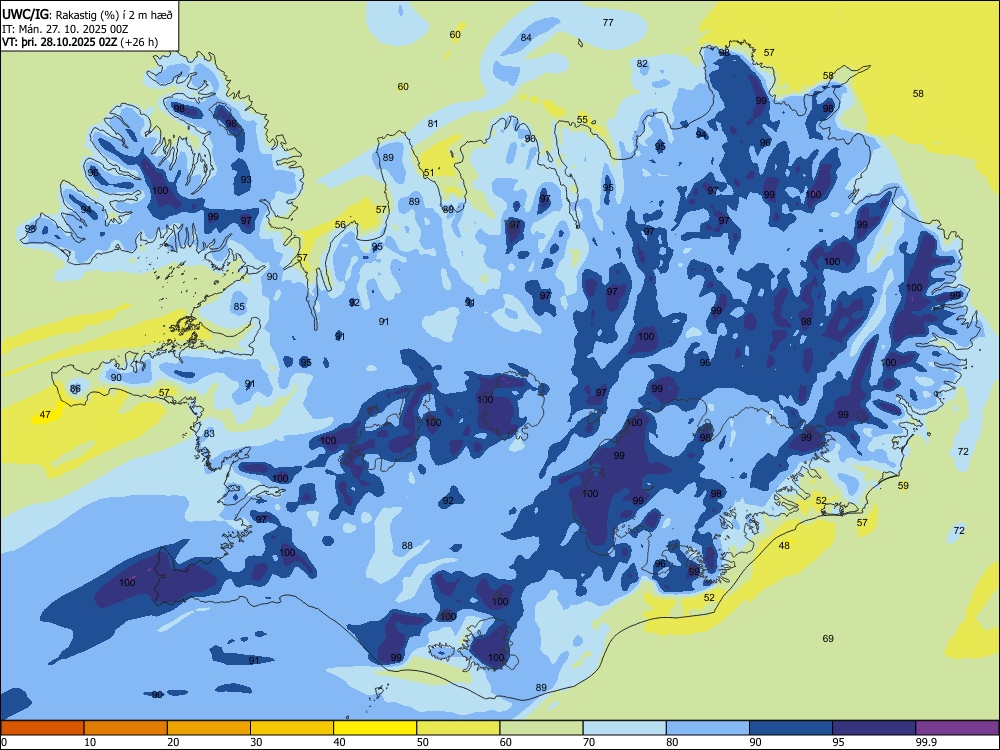The height and width of the screenshot is (750, 1000).
Task: Click the light blue 80–90 legend segment
Action: 708,728
